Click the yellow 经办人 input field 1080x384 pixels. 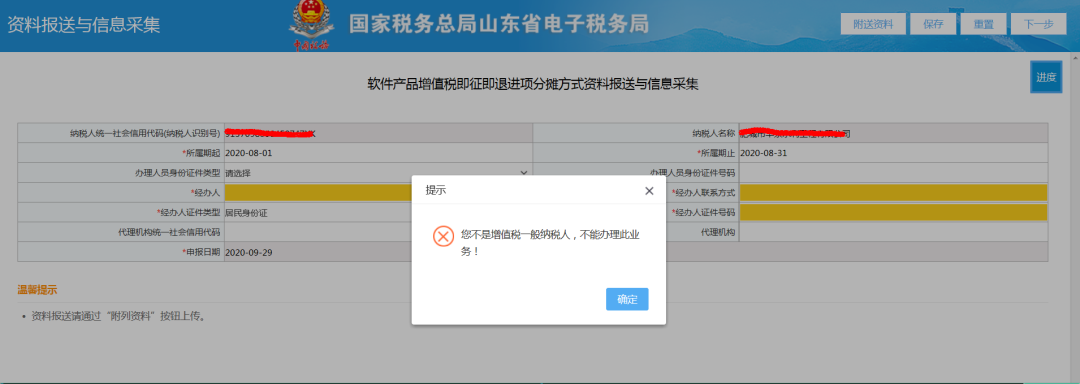[x=318, y=193]
